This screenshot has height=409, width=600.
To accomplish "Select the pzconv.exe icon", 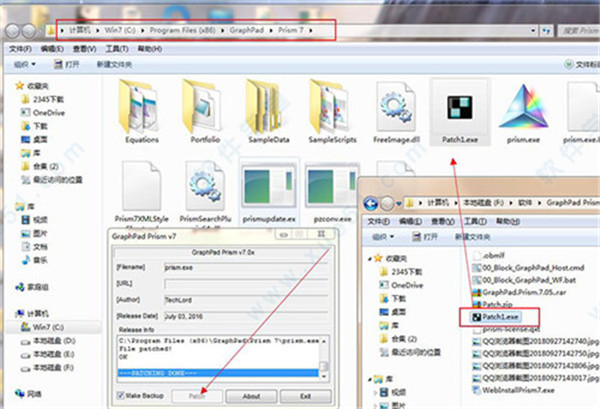I will tap(332, 186).
